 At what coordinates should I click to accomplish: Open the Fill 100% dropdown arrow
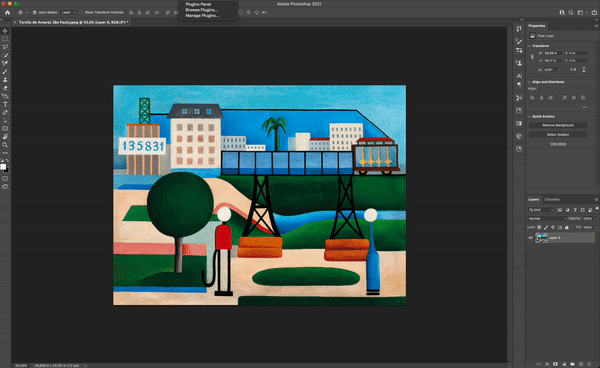596,227
